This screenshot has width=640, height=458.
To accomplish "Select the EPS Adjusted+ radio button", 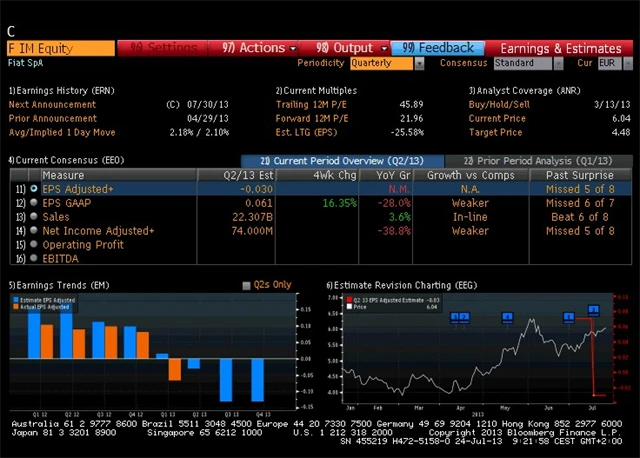I will (x=34, y=189).
